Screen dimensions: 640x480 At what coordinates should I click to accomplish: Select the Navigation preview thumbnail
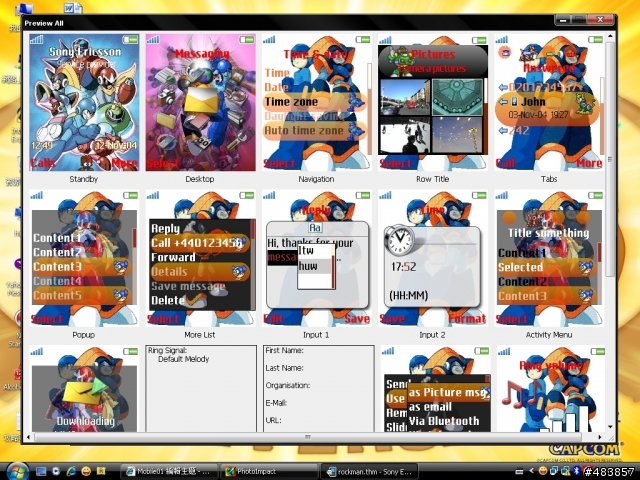click(x=317, y=102)
